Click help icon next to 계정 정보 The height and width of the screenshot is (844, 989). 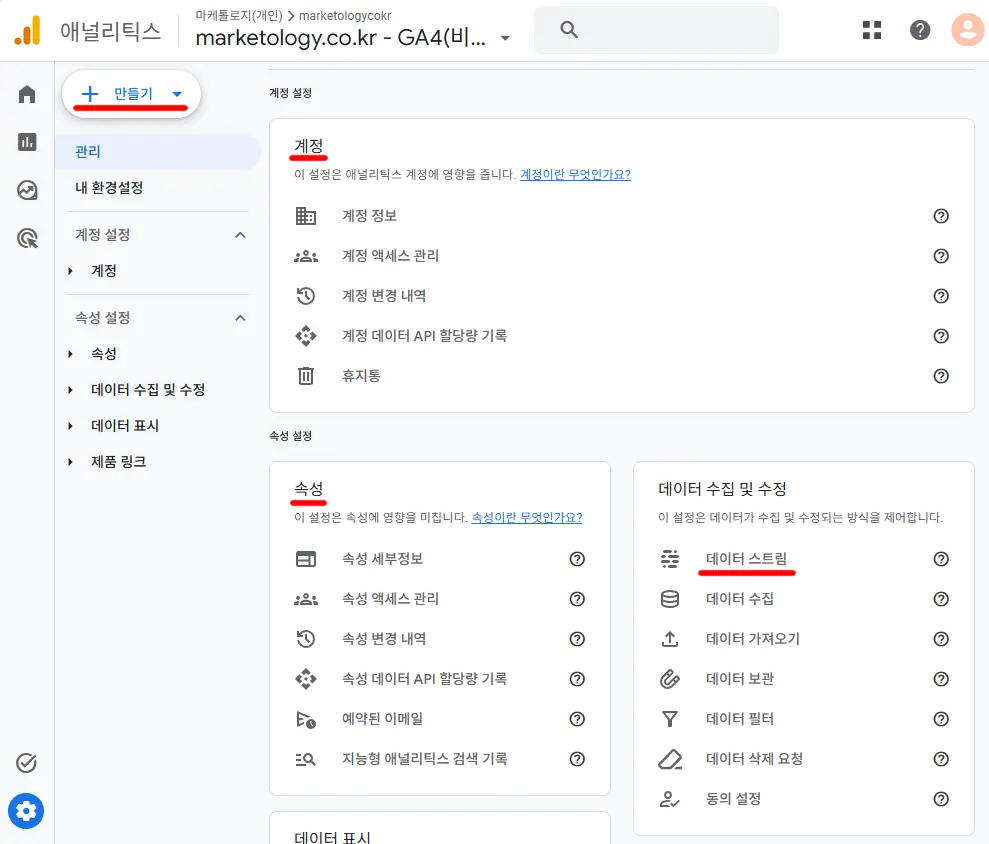pyautogui.click(x=940, y=216)
